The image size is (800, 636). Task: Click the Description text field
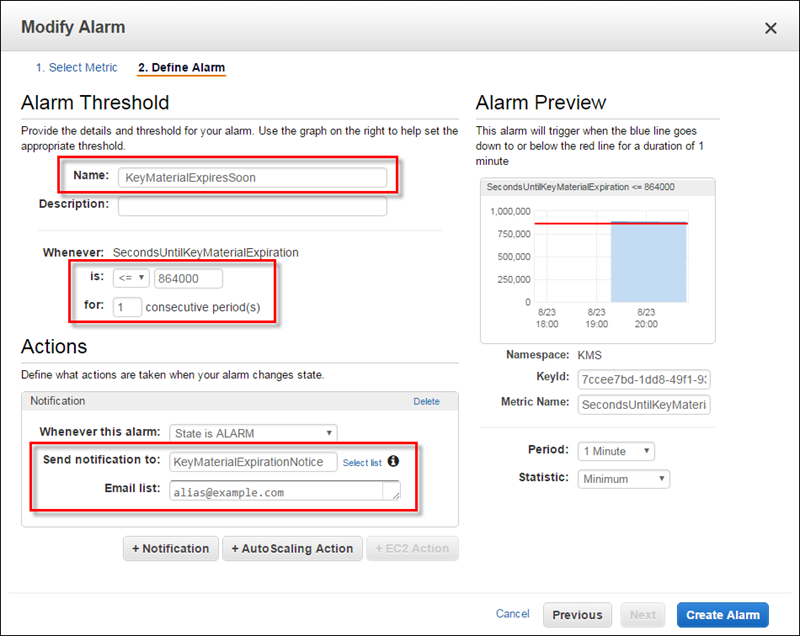point(252,206)
